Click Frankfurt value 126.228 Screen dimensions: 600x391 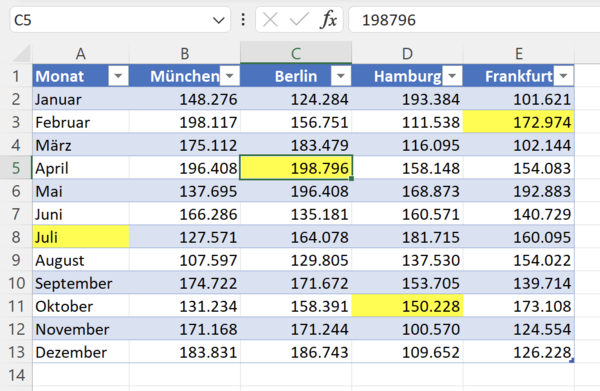pyautogui.click(x=518, y=352)
